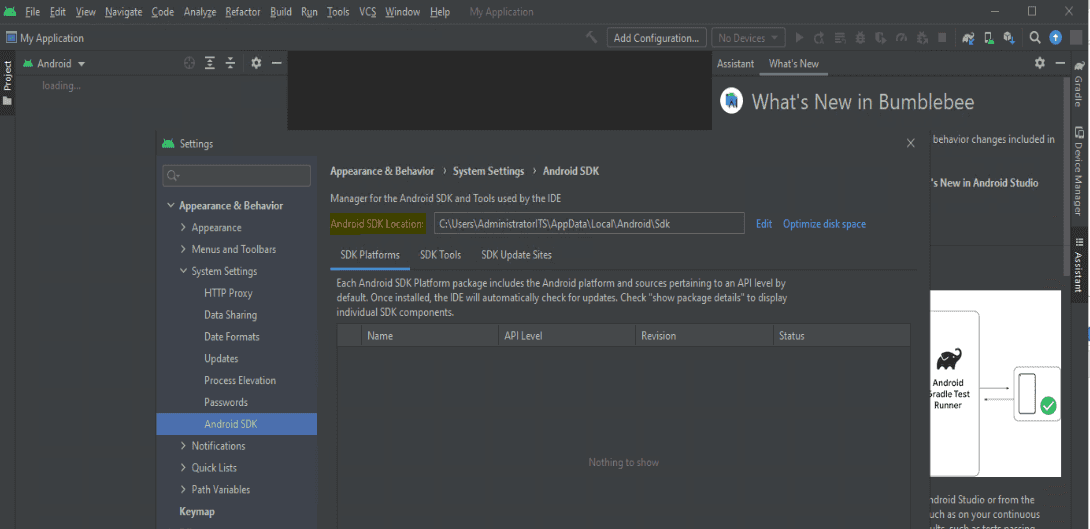Expand the Menus and Toolbars node
This screenshot has height=529, width=1090.
[184, 249]
